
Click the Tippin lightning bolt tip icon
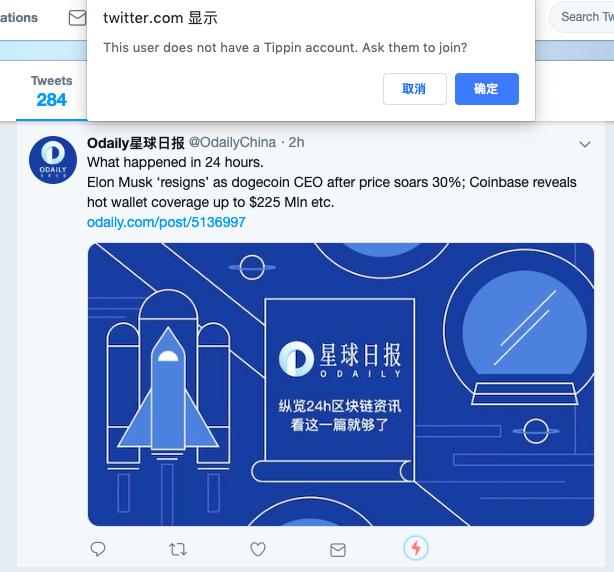416,548
